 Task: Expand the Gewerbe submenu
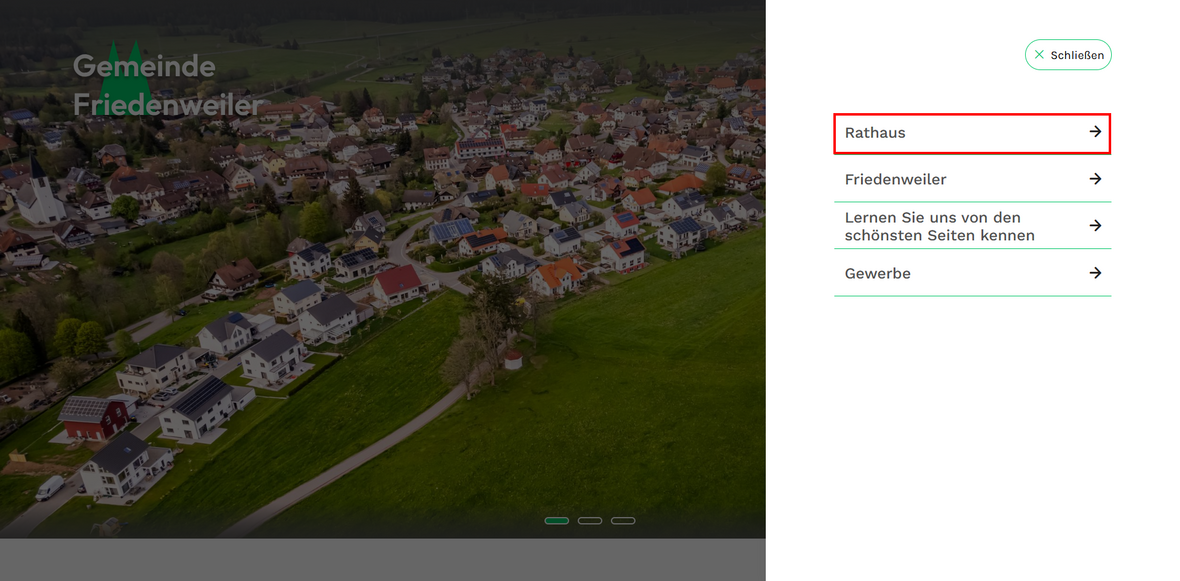972,272
